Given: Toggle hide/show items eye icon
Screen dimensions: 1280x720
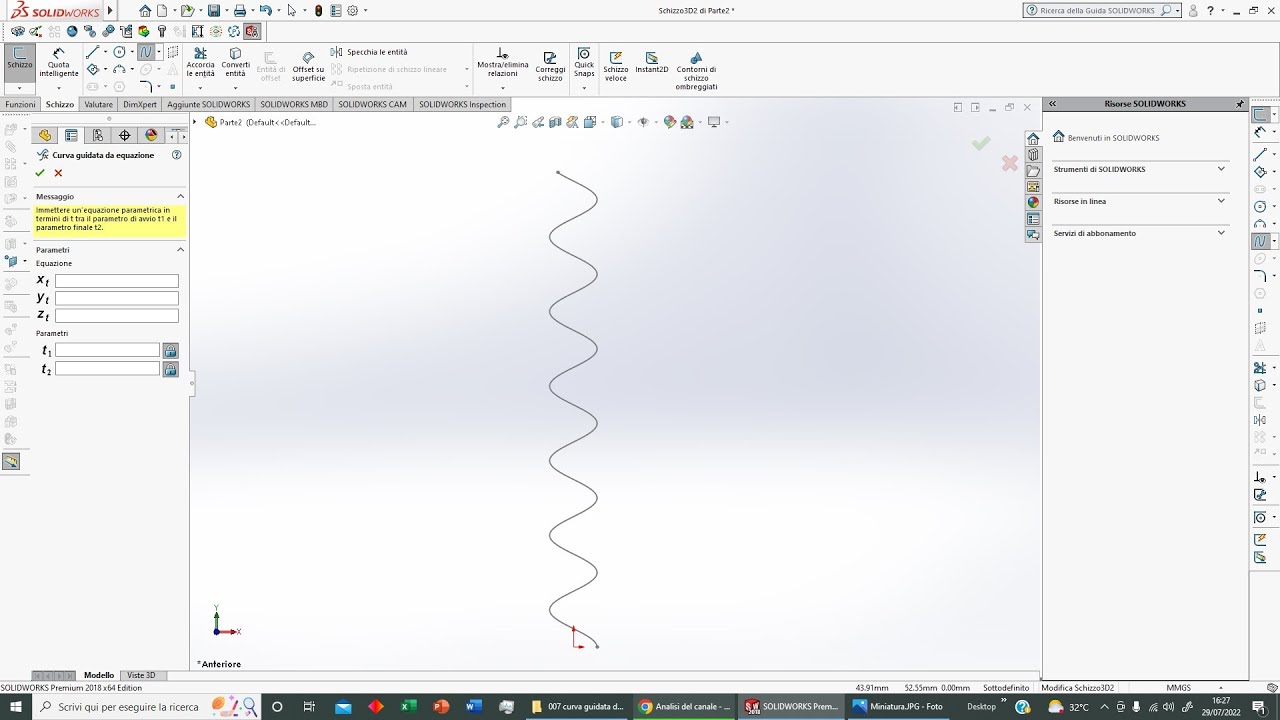Looking at the screenshot, I should (643, 122).
